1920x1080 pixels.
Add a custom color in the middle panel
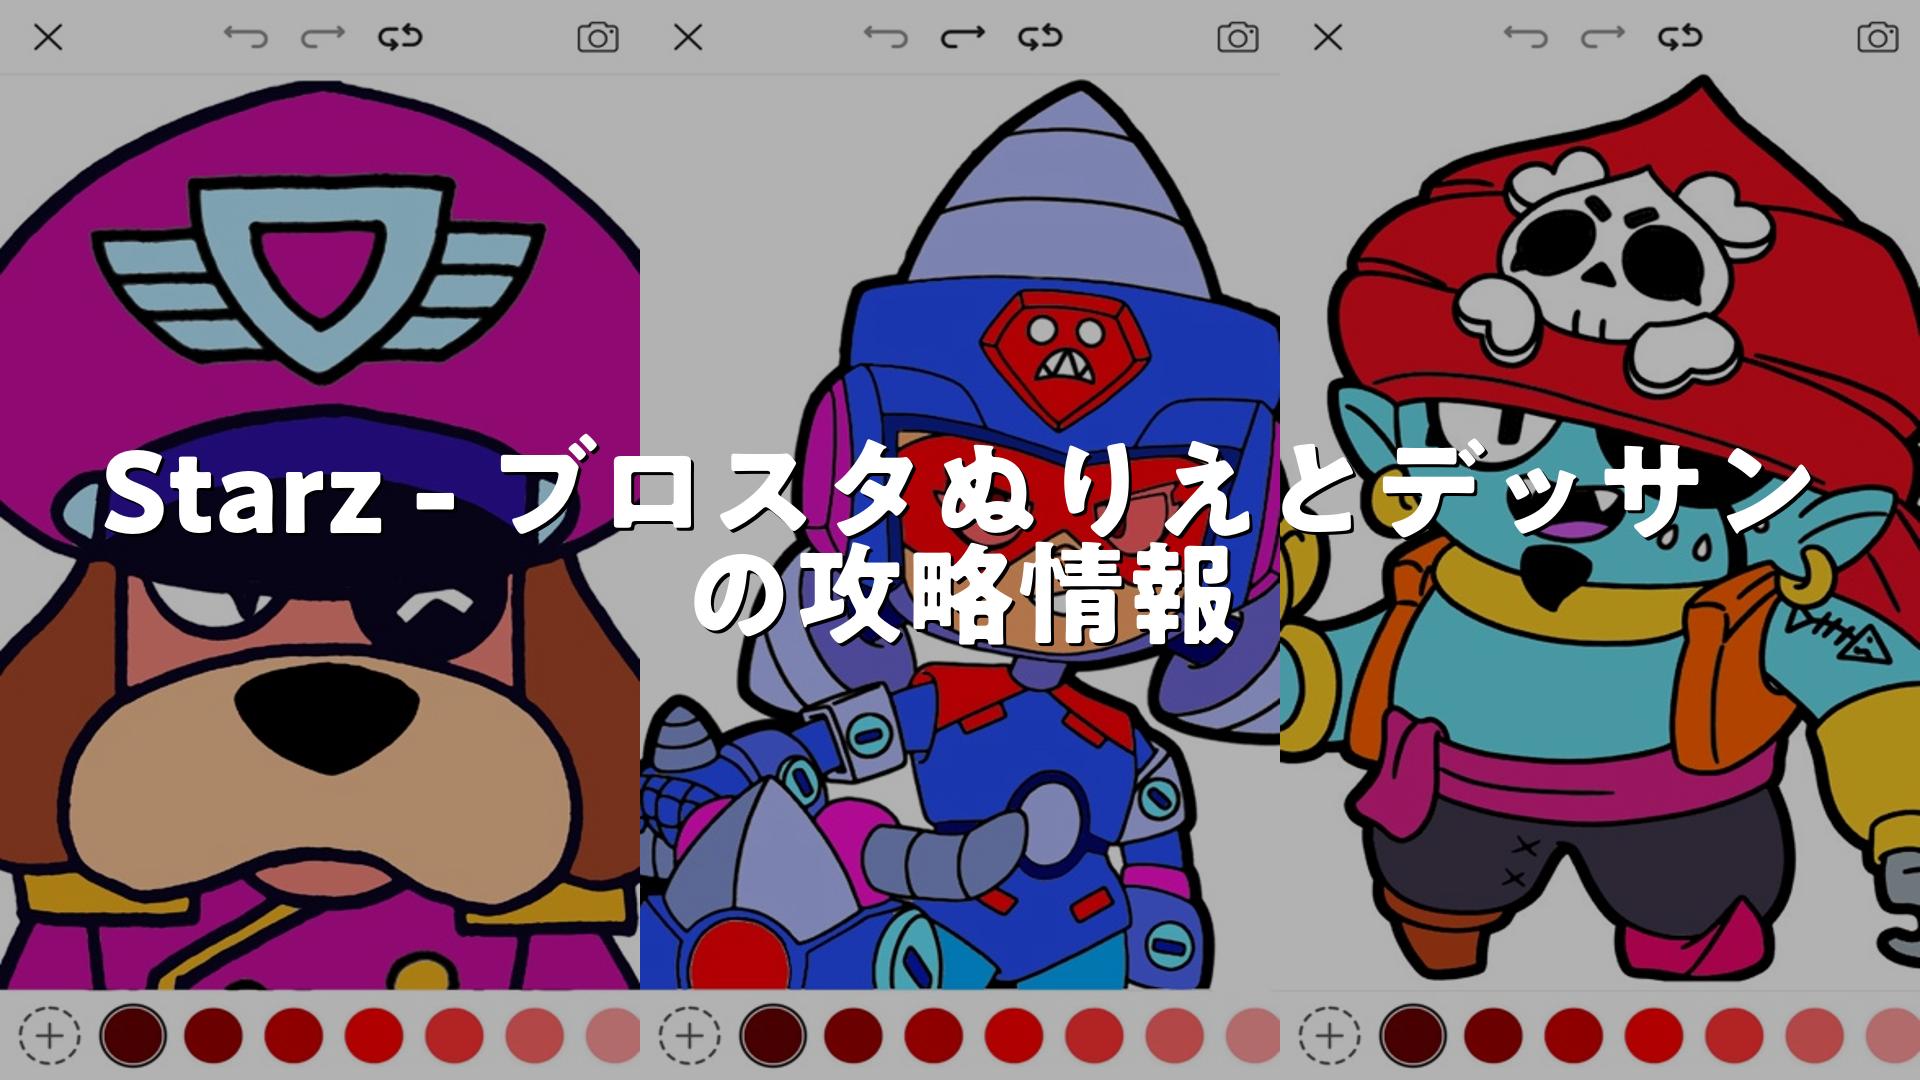(689, 1035)
